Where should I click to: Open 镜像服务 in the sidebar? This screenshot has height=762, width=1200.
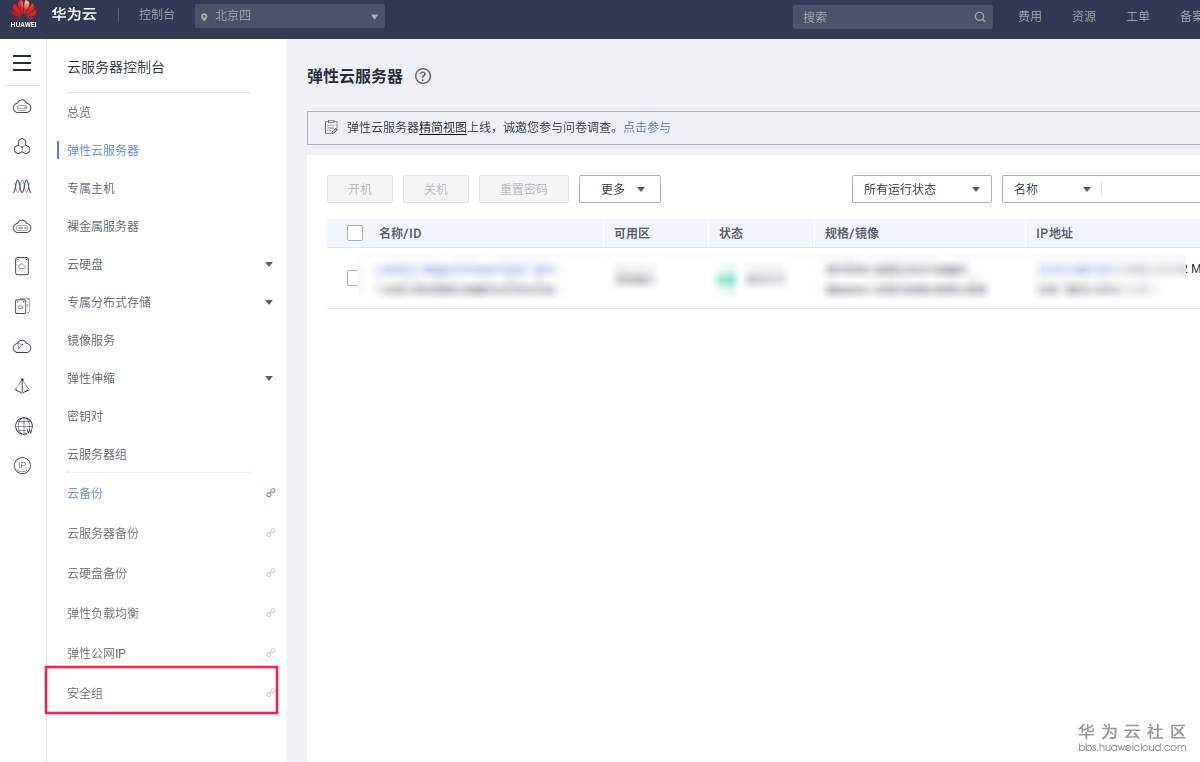[91, 340]
